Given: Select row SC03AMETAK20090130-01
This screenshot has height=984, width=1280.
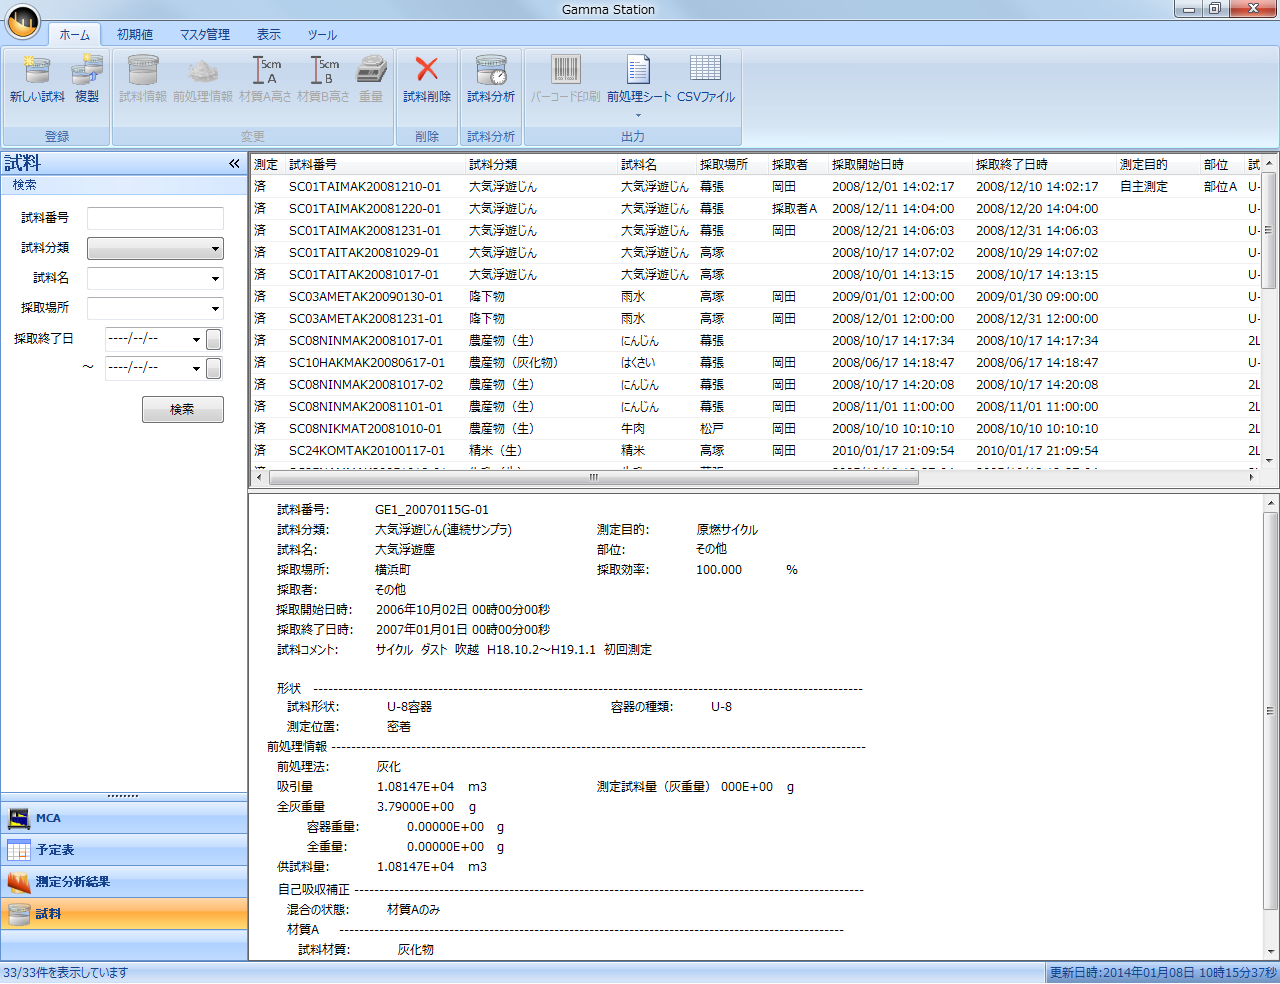Looking at the screenshot, I should click(x=757, y=296).
